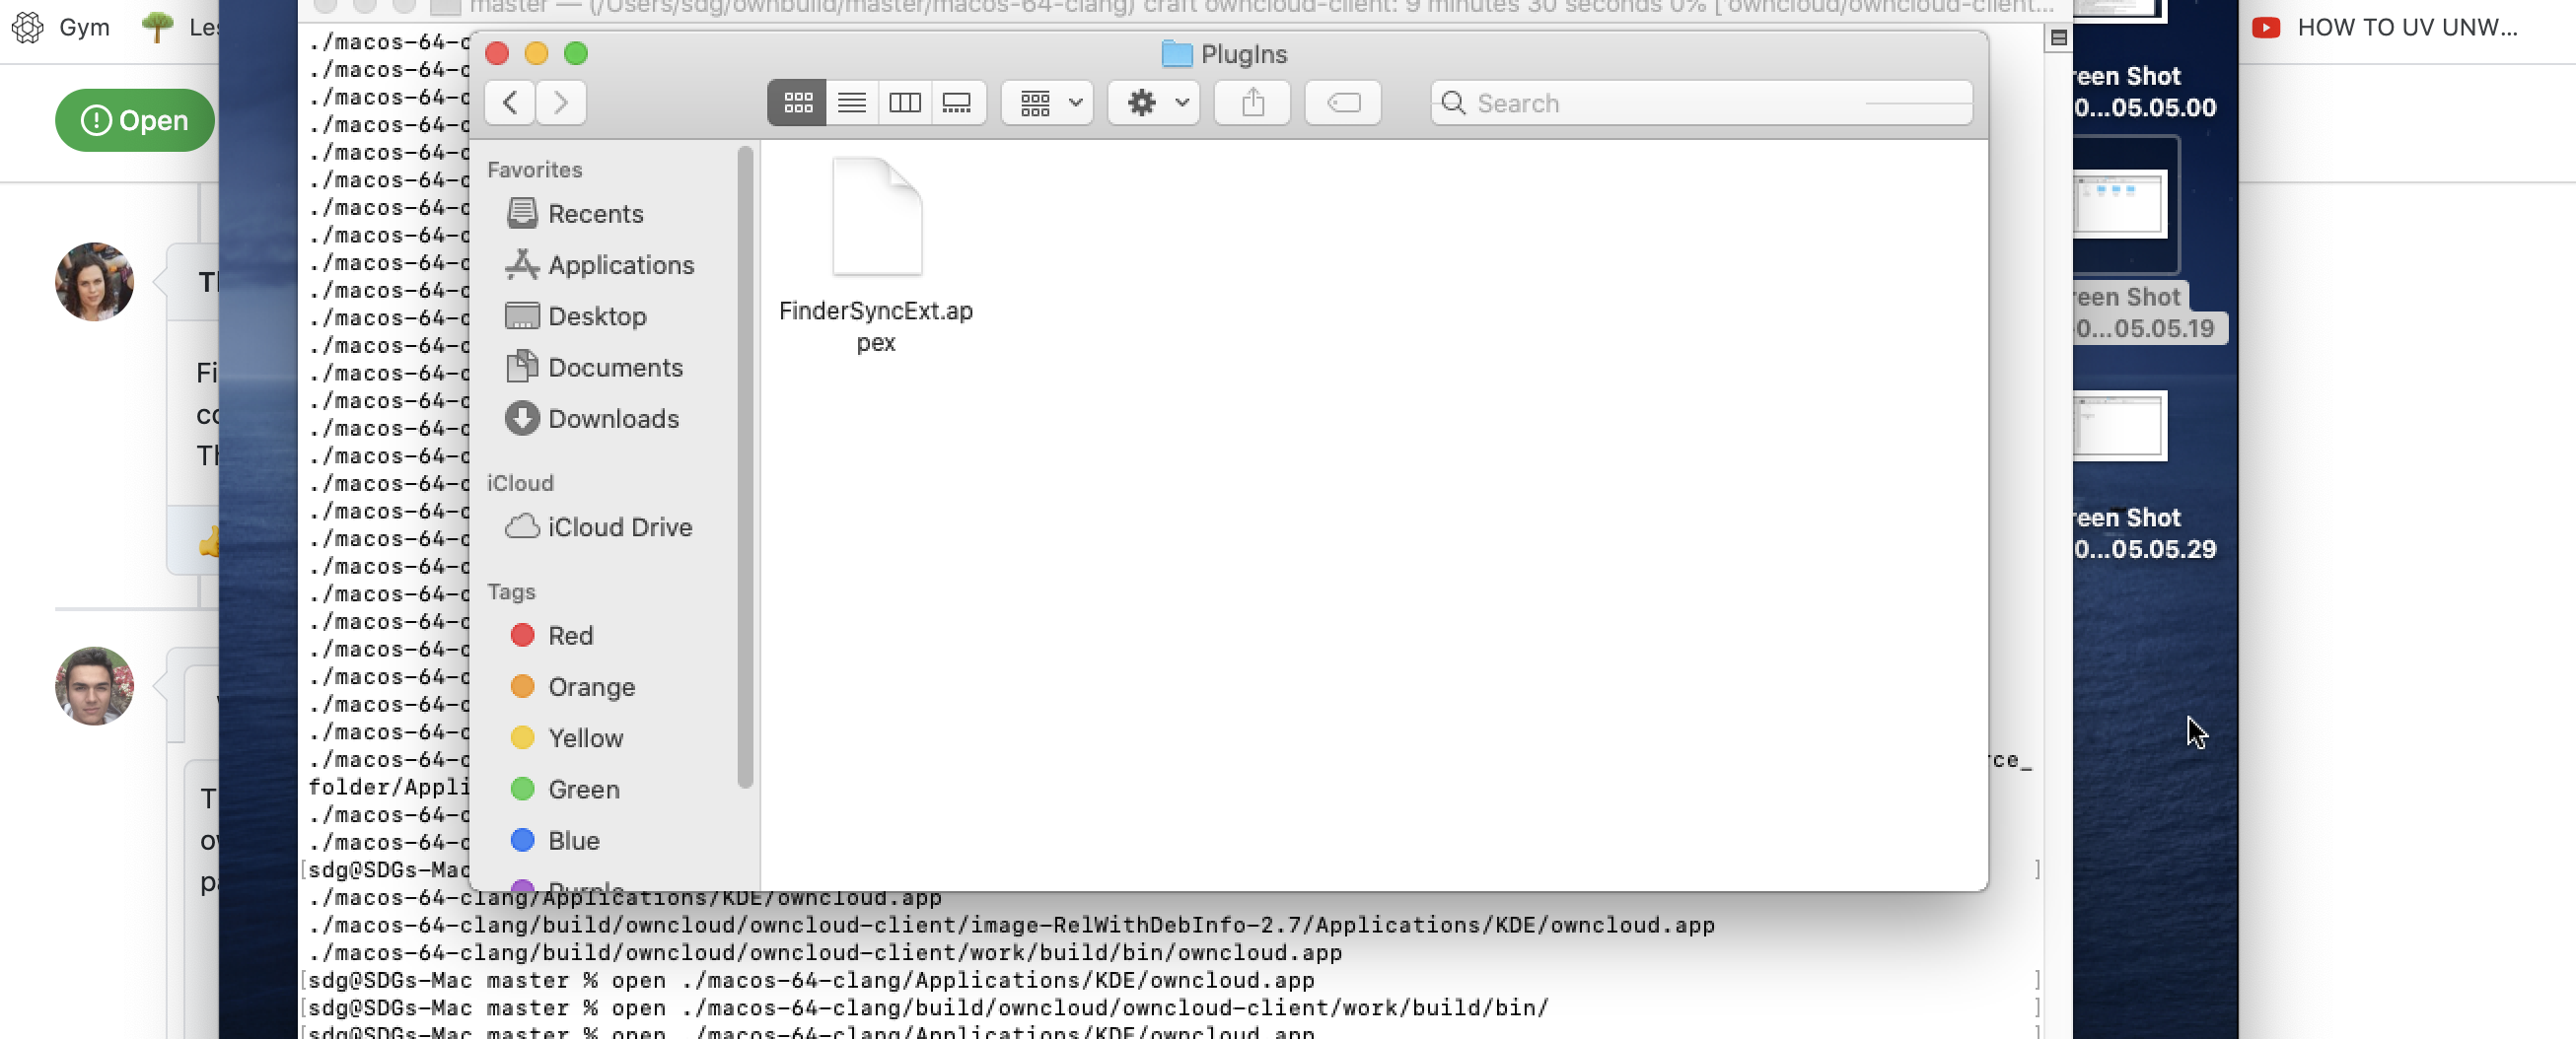
Task: Click the Tags sidebar heading
Action: pos(511,591)
